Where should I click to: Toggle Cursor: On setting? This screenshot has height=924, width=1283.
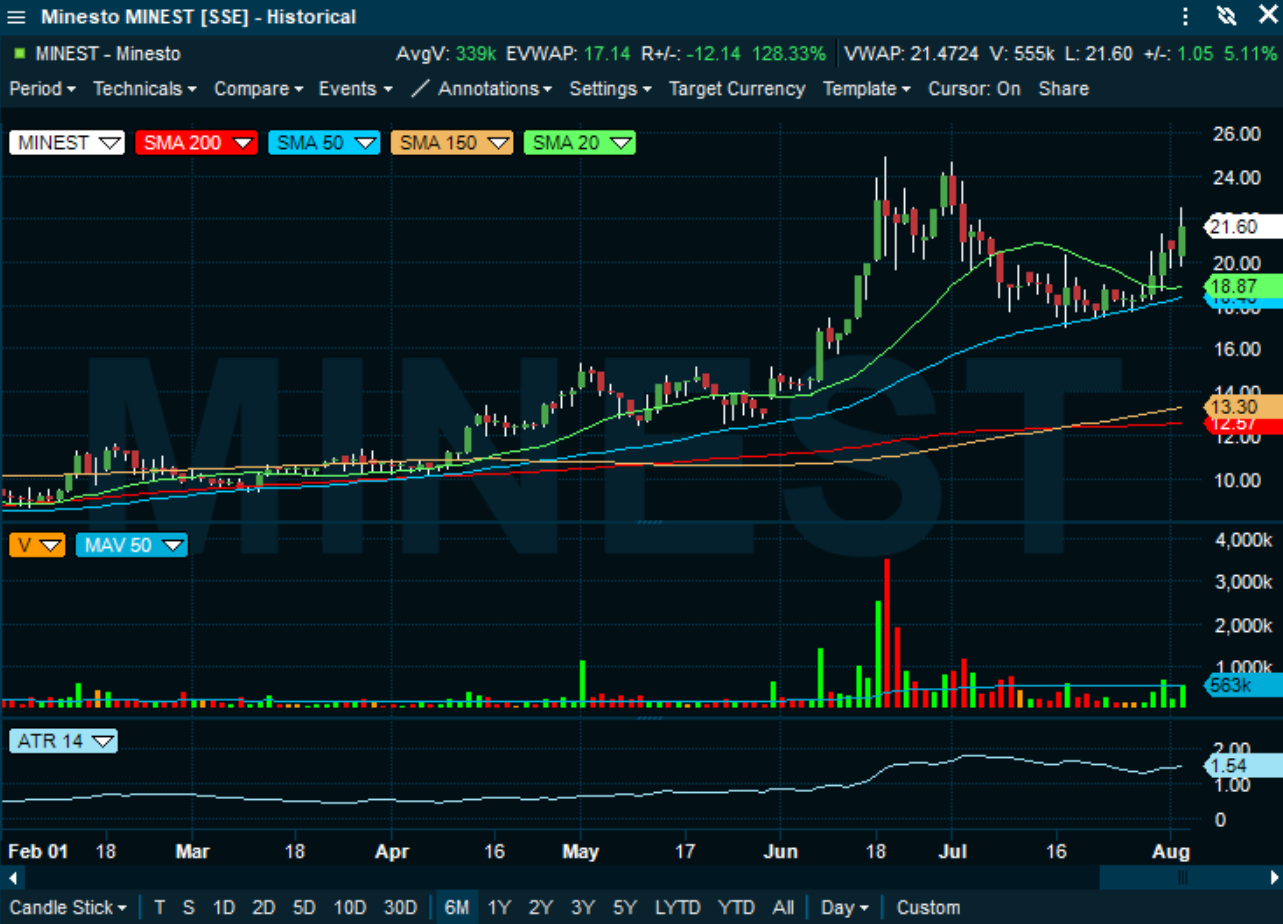[x=974, y=88]
